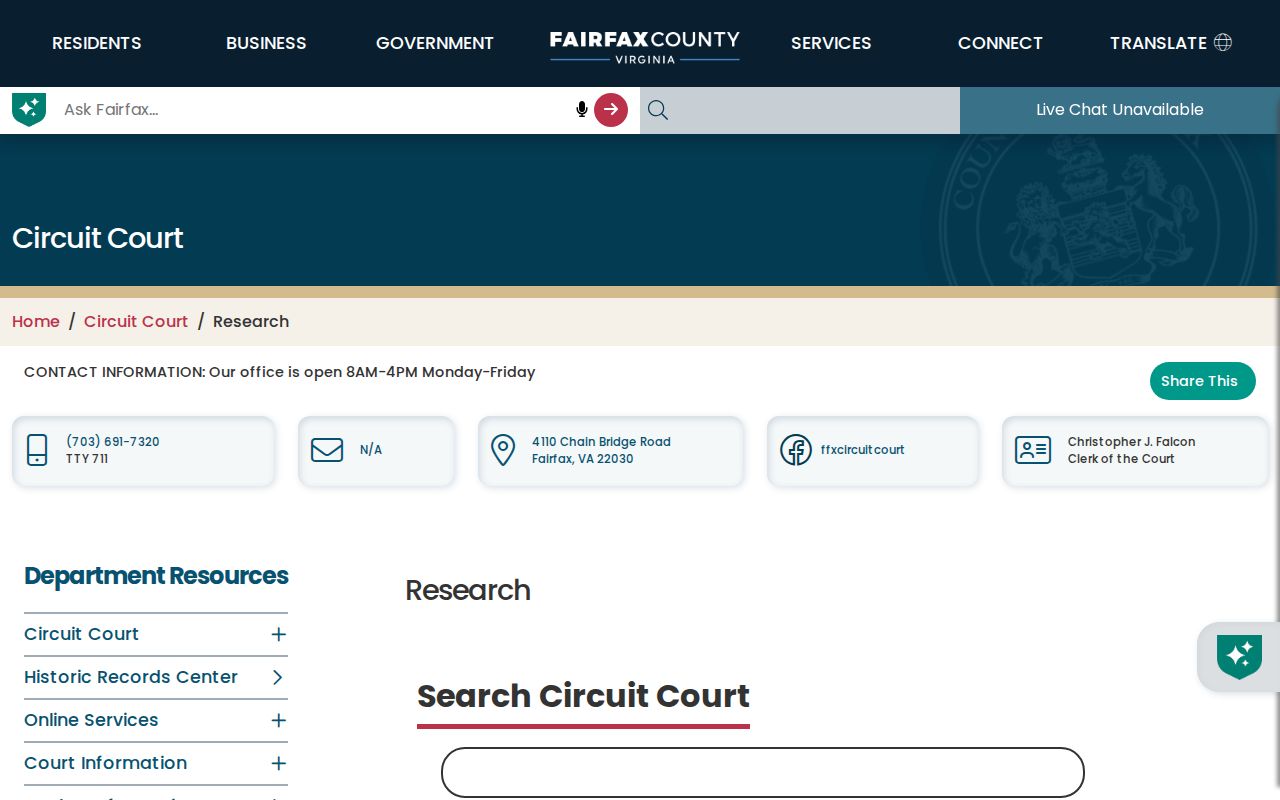Image resolution: width=1280 pixels, height=800 pixels.
Task: Activate the microphone voice input icon
Action: coord(582,109)
